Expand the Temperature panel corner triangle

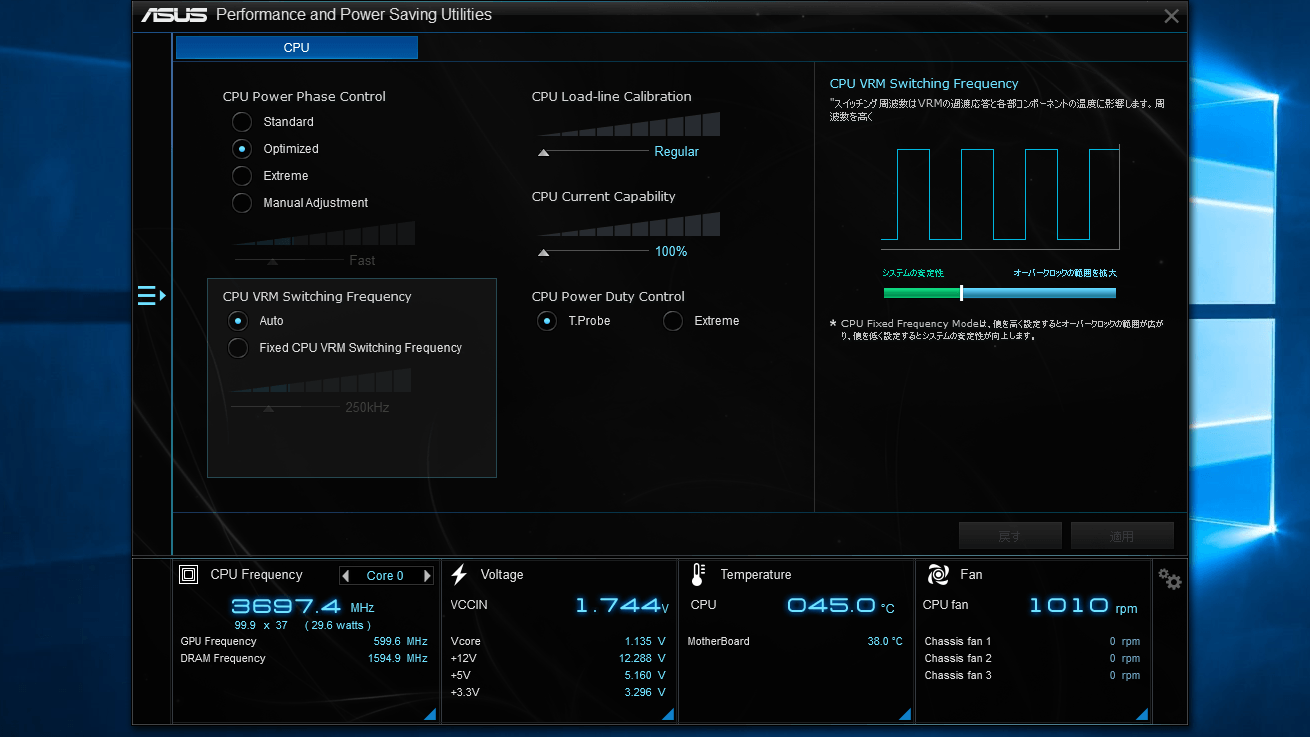(905, 713)
